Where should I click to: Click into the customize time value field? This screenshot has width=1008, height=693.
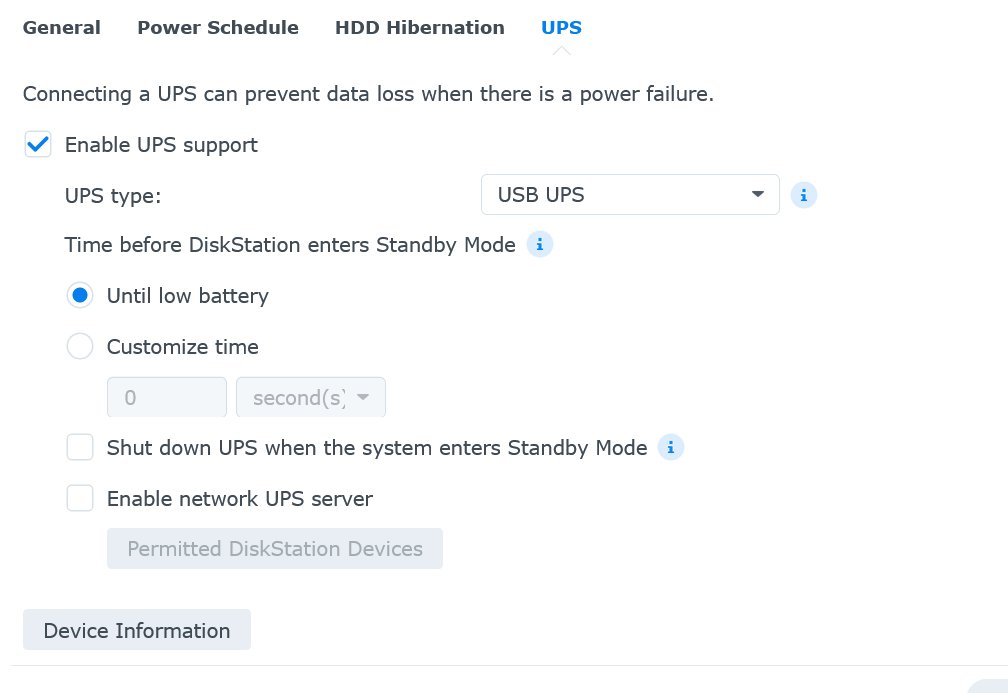tap(166, 397)
